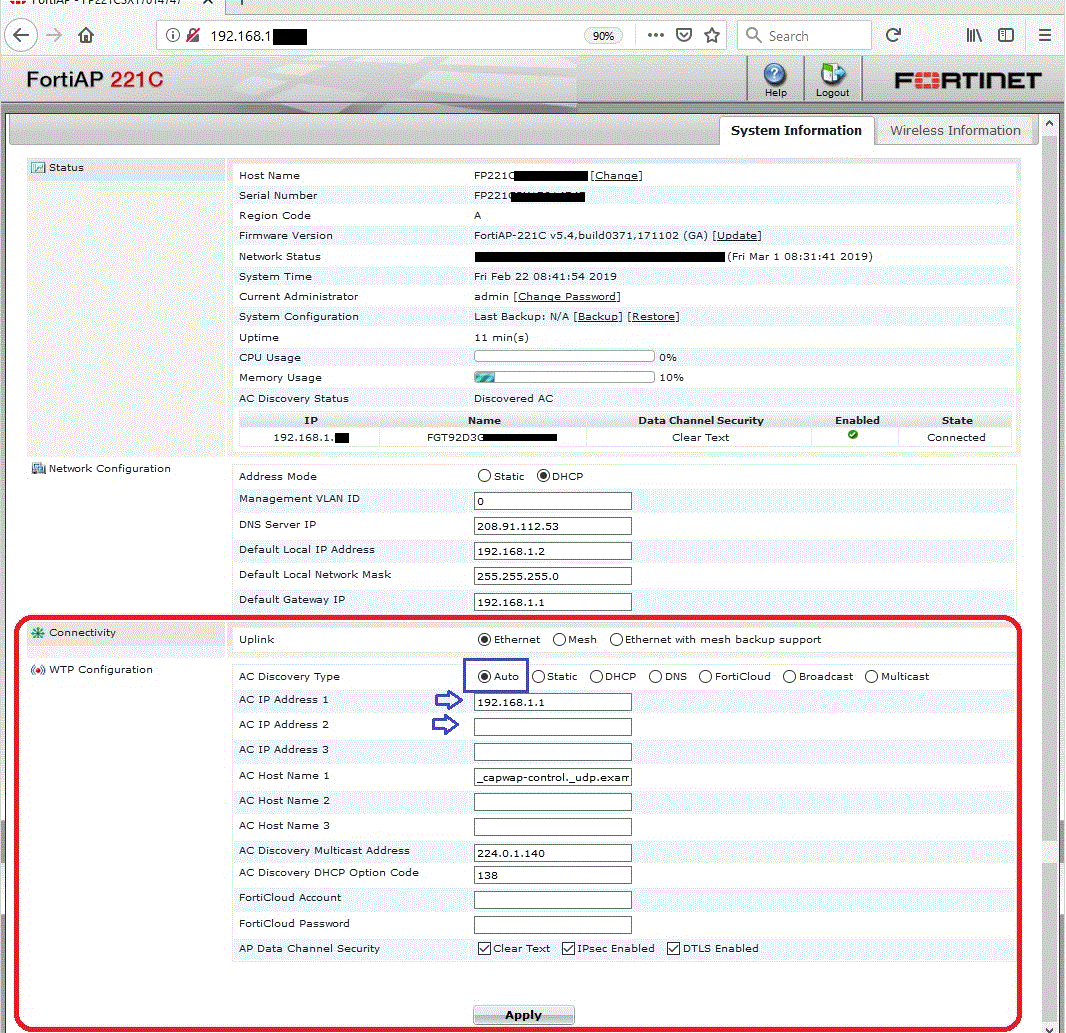Click the configuration Backup link
This screenshot has height=1033, width=1066.
(598, 317)
